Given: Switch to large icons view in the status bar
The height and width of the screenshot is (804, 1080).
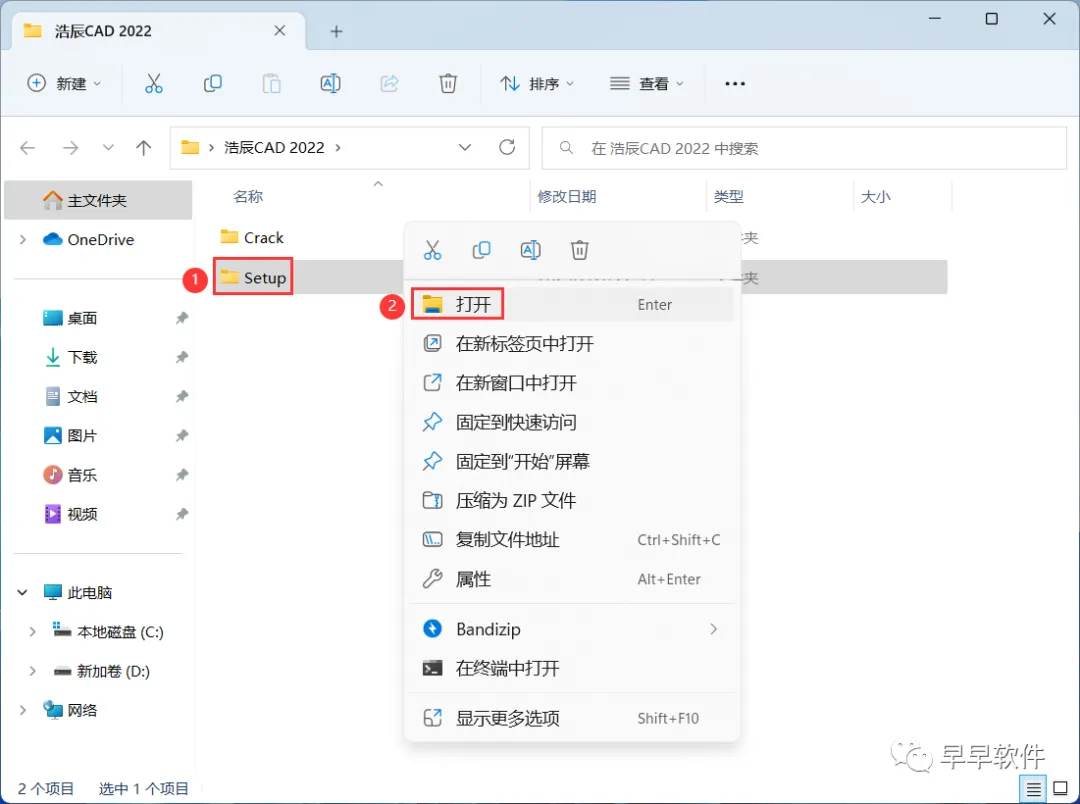Looking at the screenshot, I should pos(1061,789).
